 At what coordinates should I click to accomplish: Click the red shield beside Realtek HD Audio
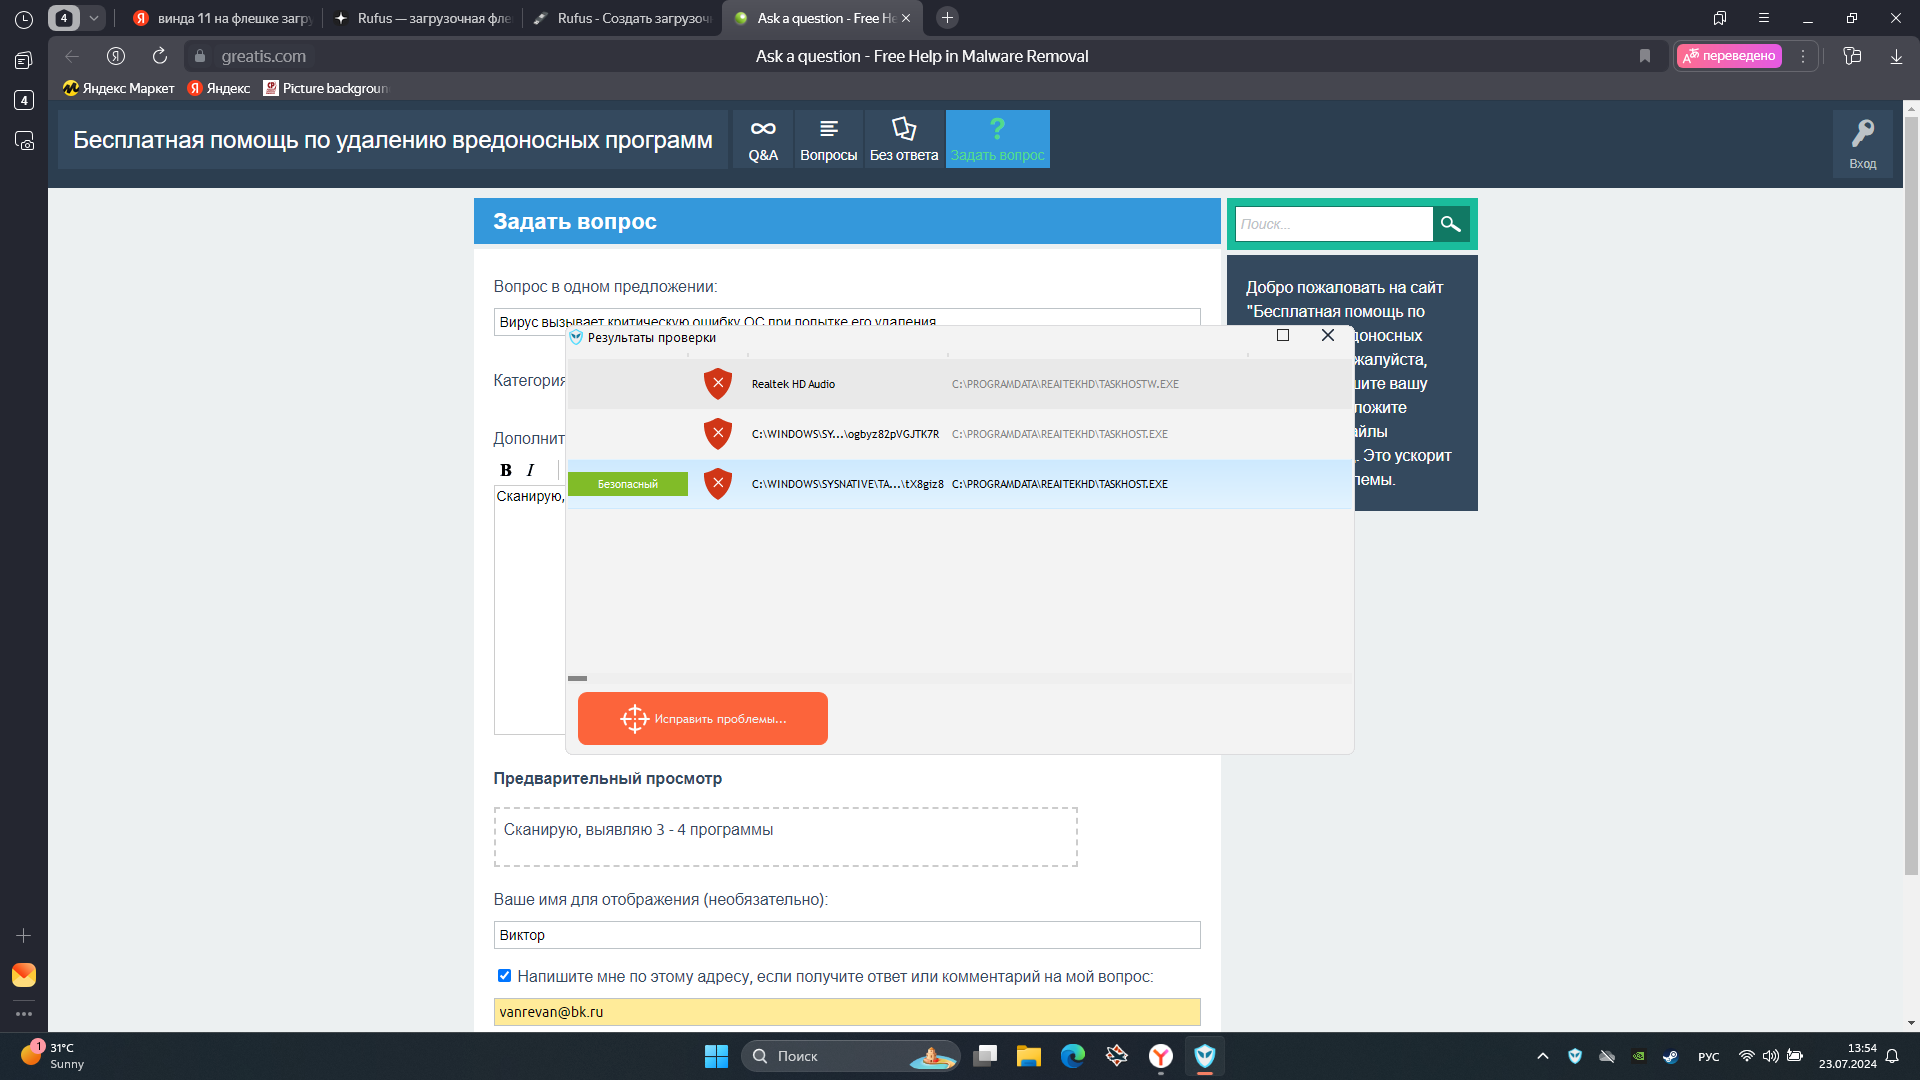(718, 384)
